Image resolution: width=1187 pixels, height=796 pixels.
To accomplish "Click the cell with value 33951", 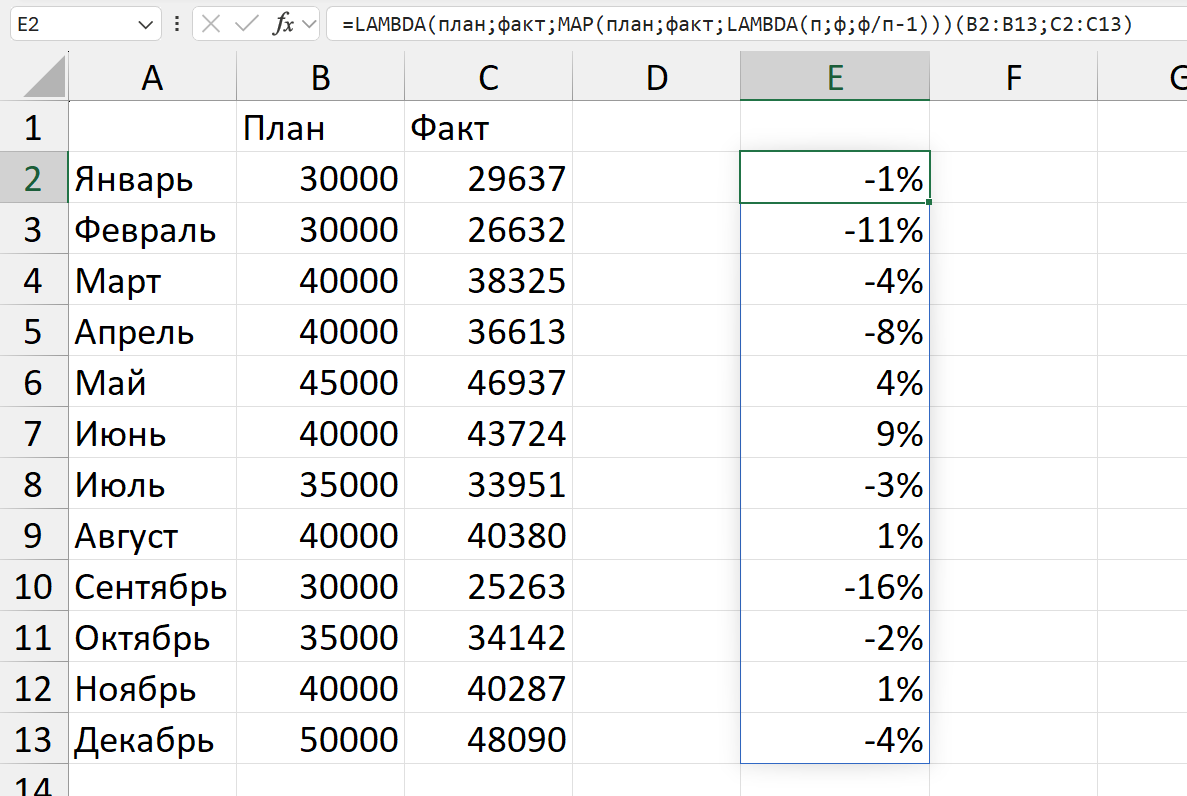I will coord(488,484).
